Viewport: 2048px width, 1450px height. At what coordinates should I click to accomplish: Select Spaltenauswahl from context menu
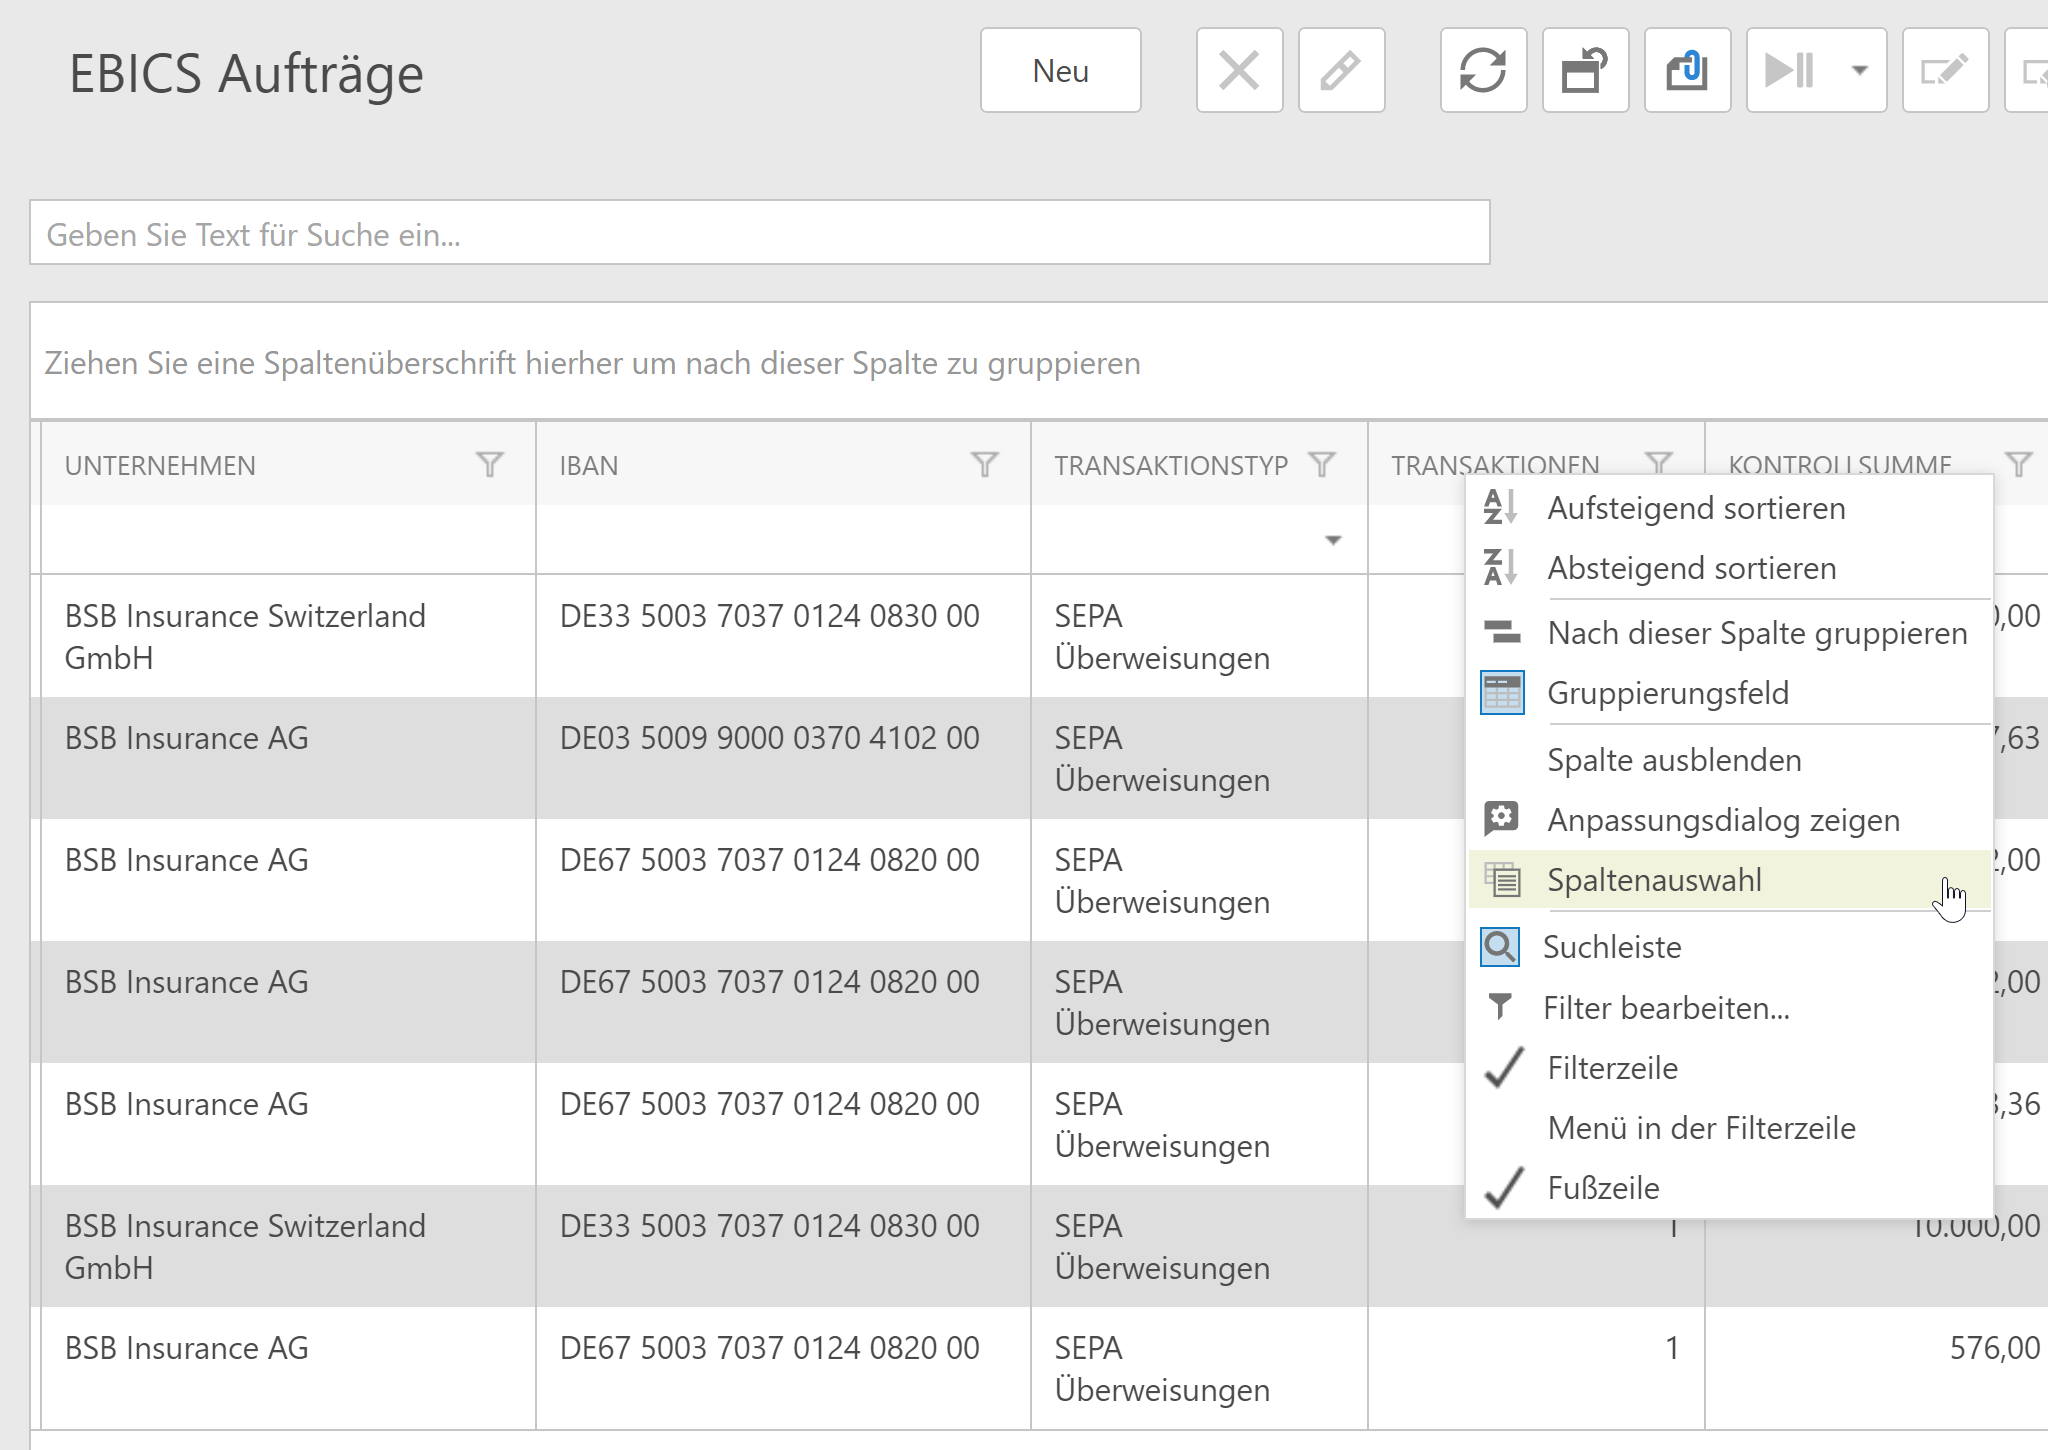click(1654, 880)
